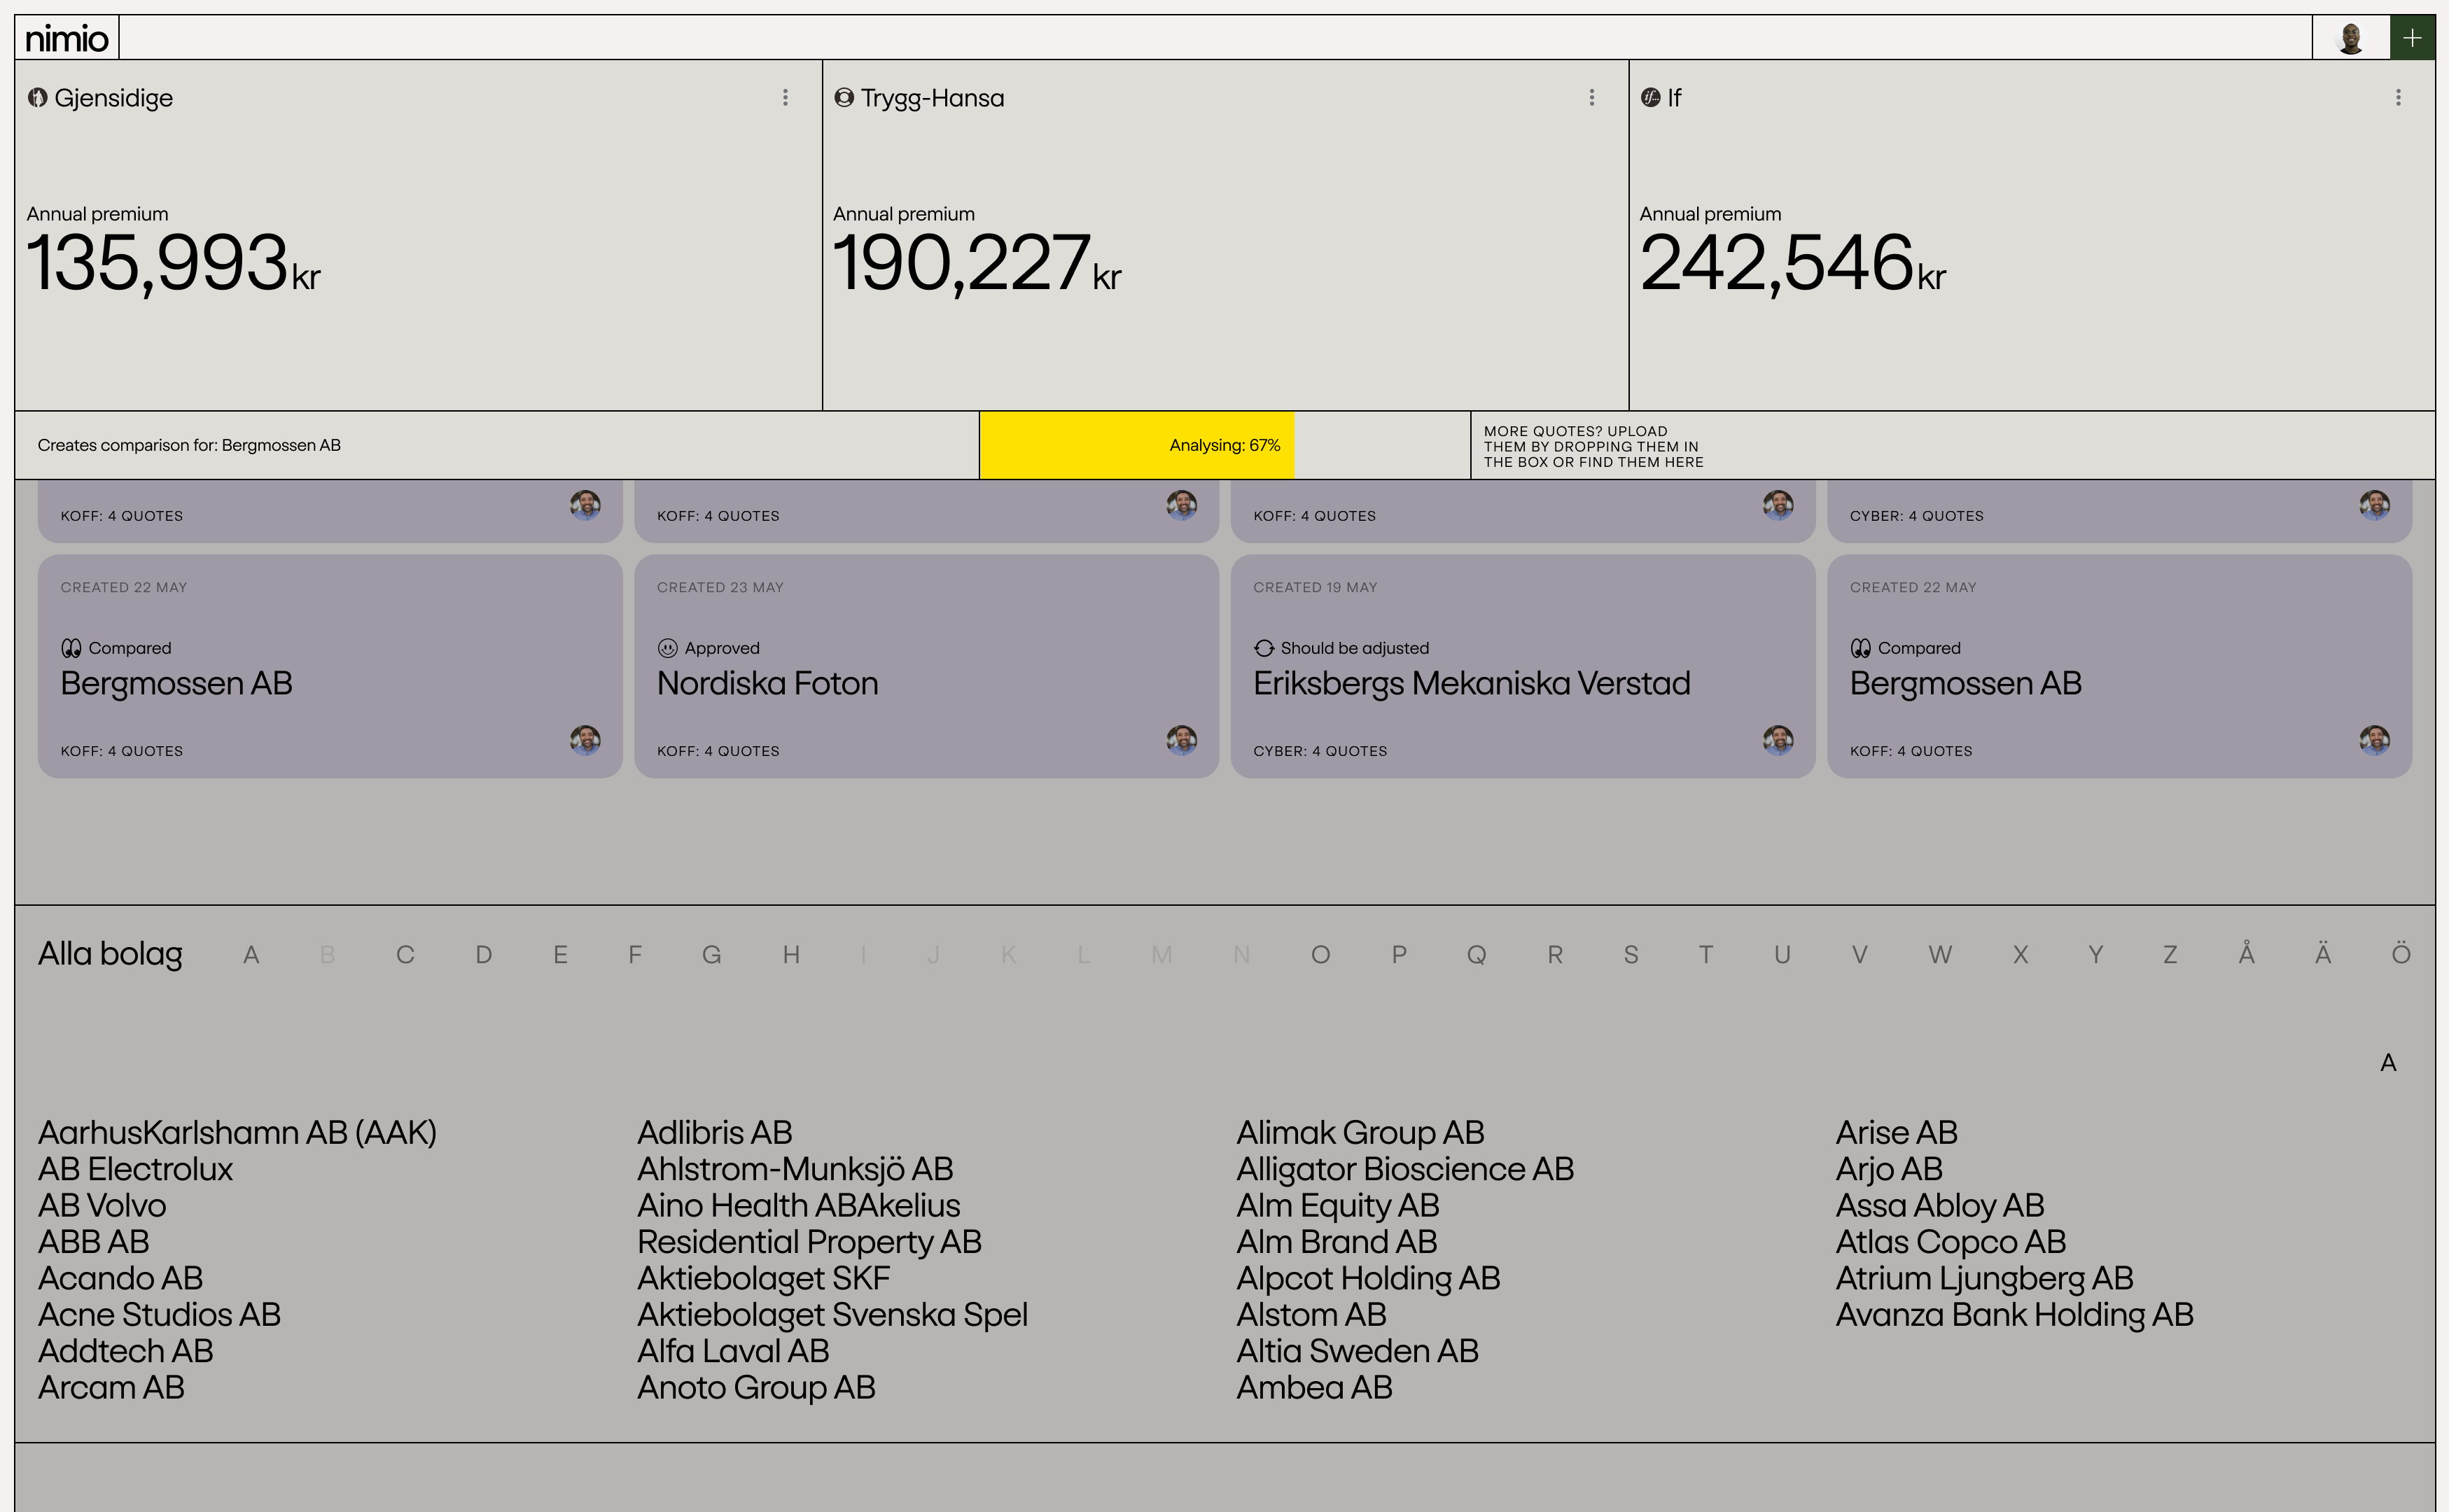Viewport: 2449px width, 1512px height.
Task: Click the If insurer logo icon
Action: tap(1650, 97)
